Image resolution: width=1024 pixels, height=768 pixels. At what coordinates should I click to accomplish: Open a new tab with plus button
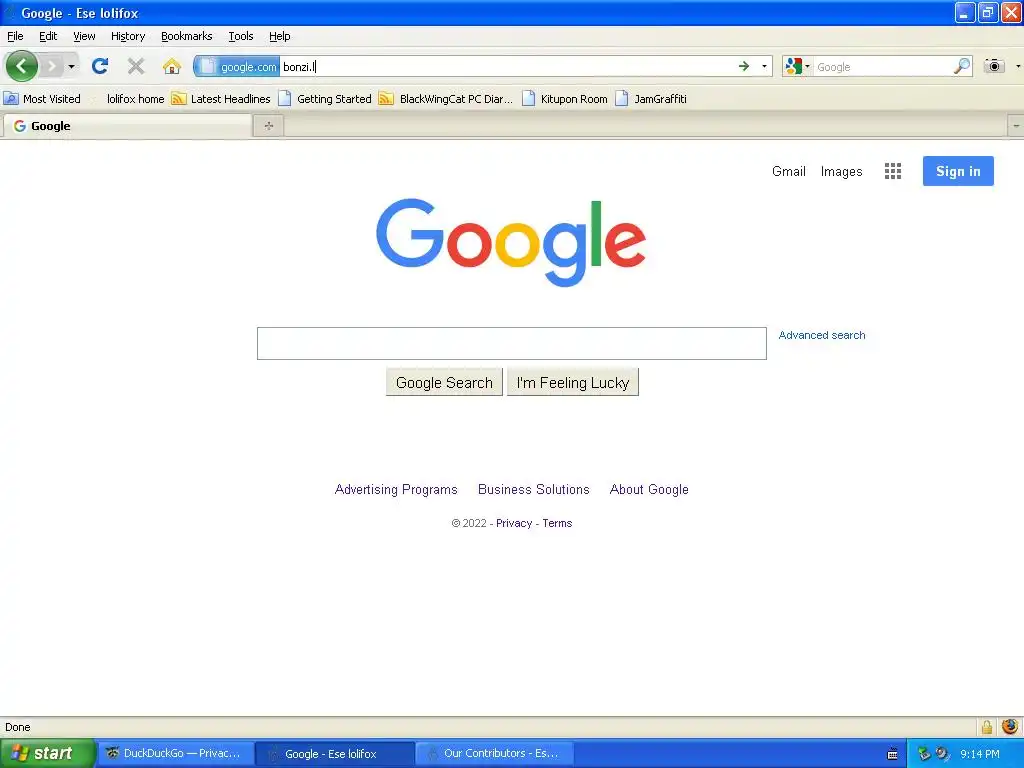pyautogui.click(x=268, y=126)
